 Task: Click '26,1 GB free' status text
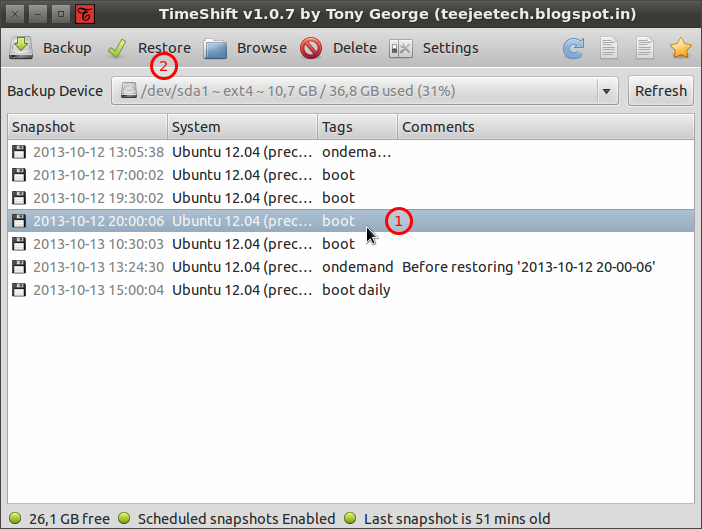(x=69, y=519)
